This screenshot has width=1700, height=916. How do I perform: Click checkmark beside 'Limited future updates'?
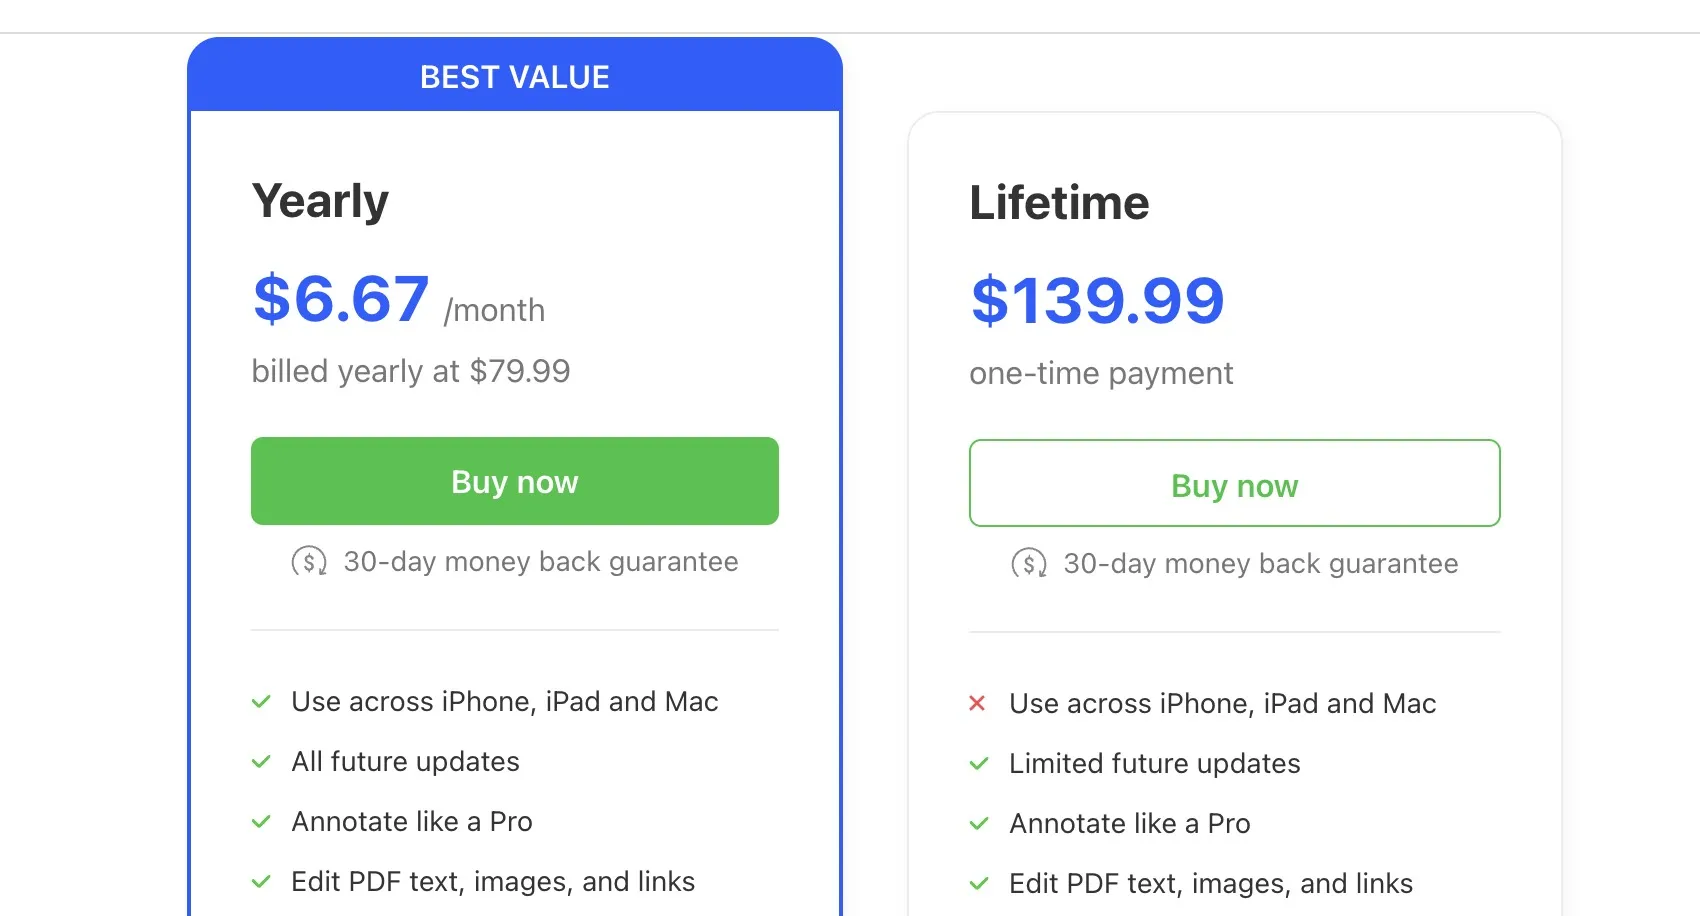[979, 764]
